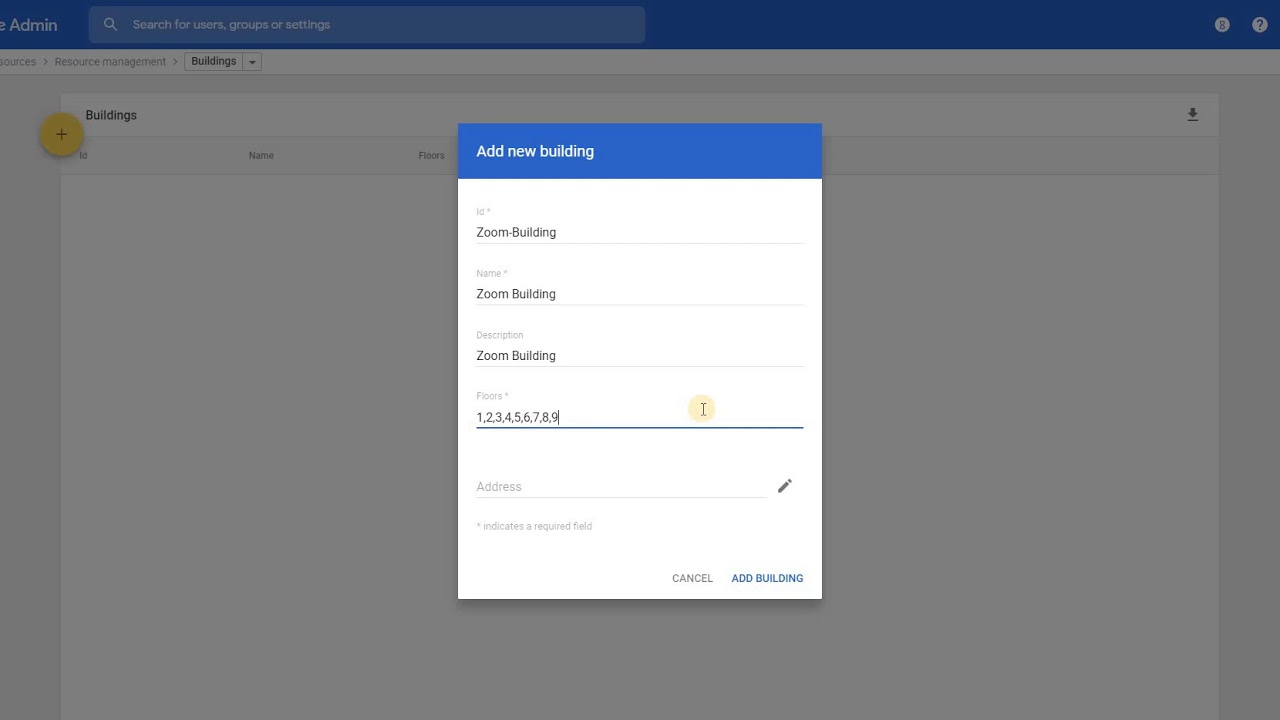Click the Admin logo text
This screenshot has width=1280, height=720.
29,25
